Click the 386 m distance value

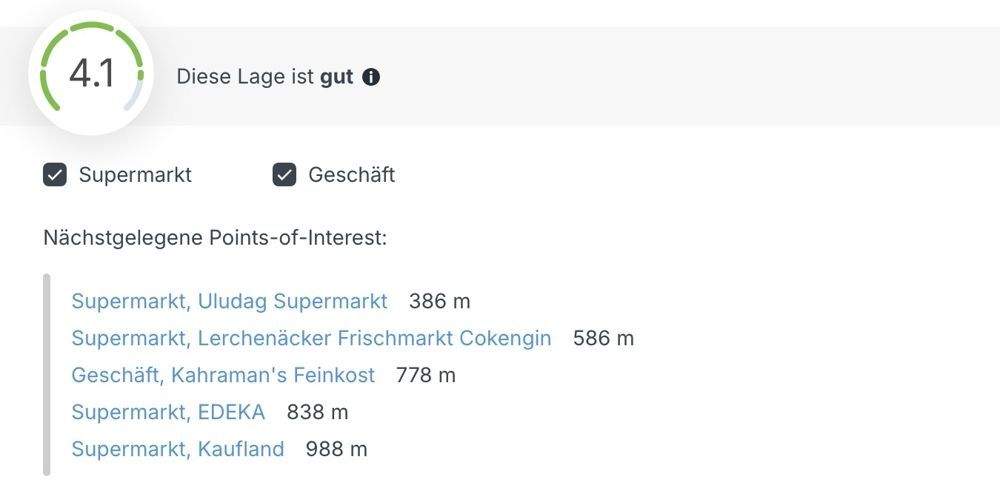(x=439, y=301)
